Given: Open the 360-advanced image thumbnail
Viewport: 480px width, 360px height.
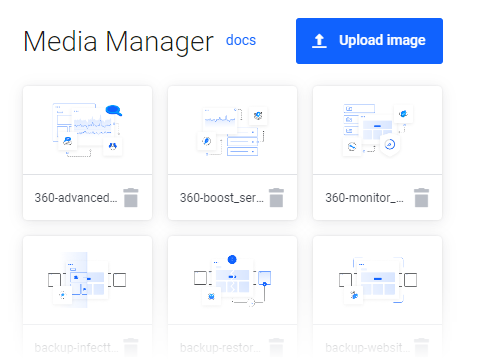Looking at the screenshot, I should [87, 130].
